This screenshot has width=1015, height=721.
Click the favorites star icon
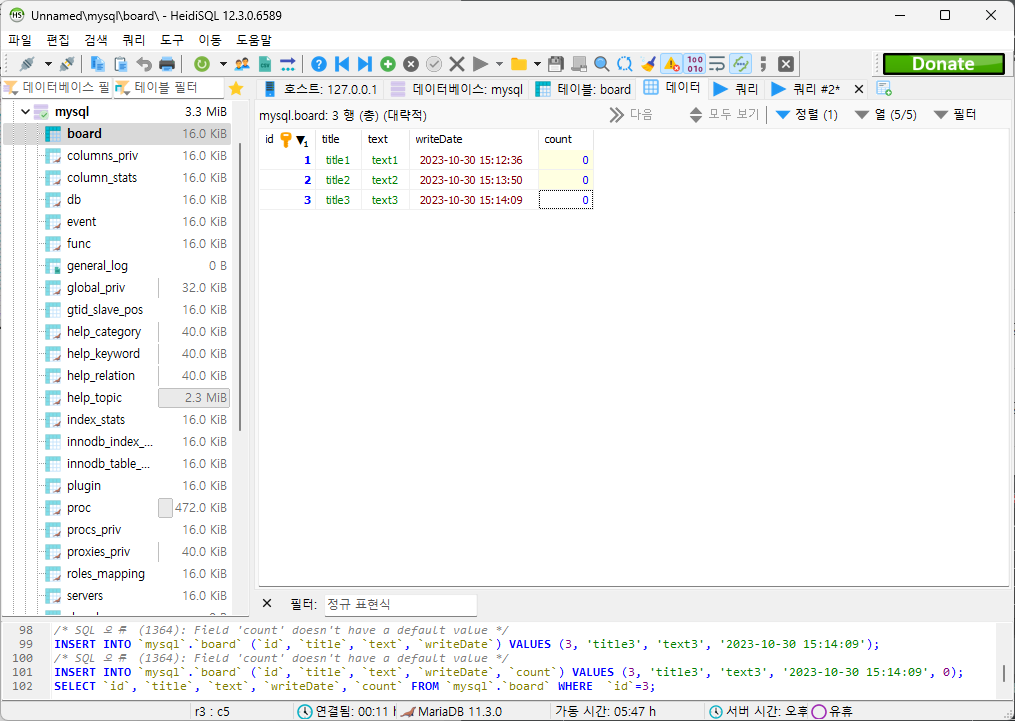tap(236, 88)
